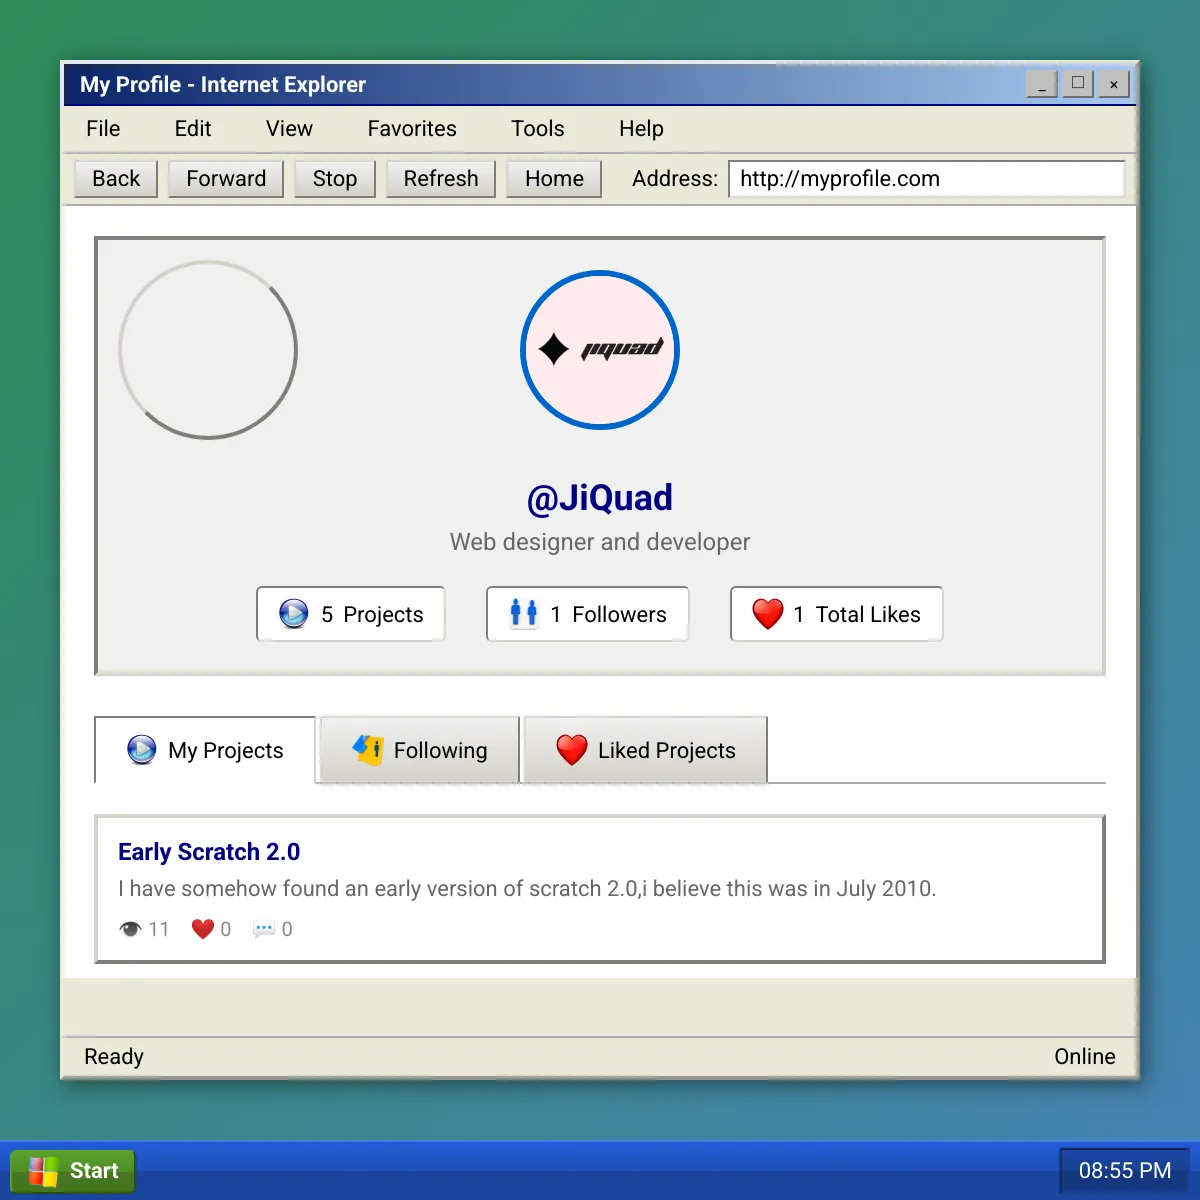This screenshot has width=1200, height=1200.
Task: Switch to the Following tab
Action: 419,750
